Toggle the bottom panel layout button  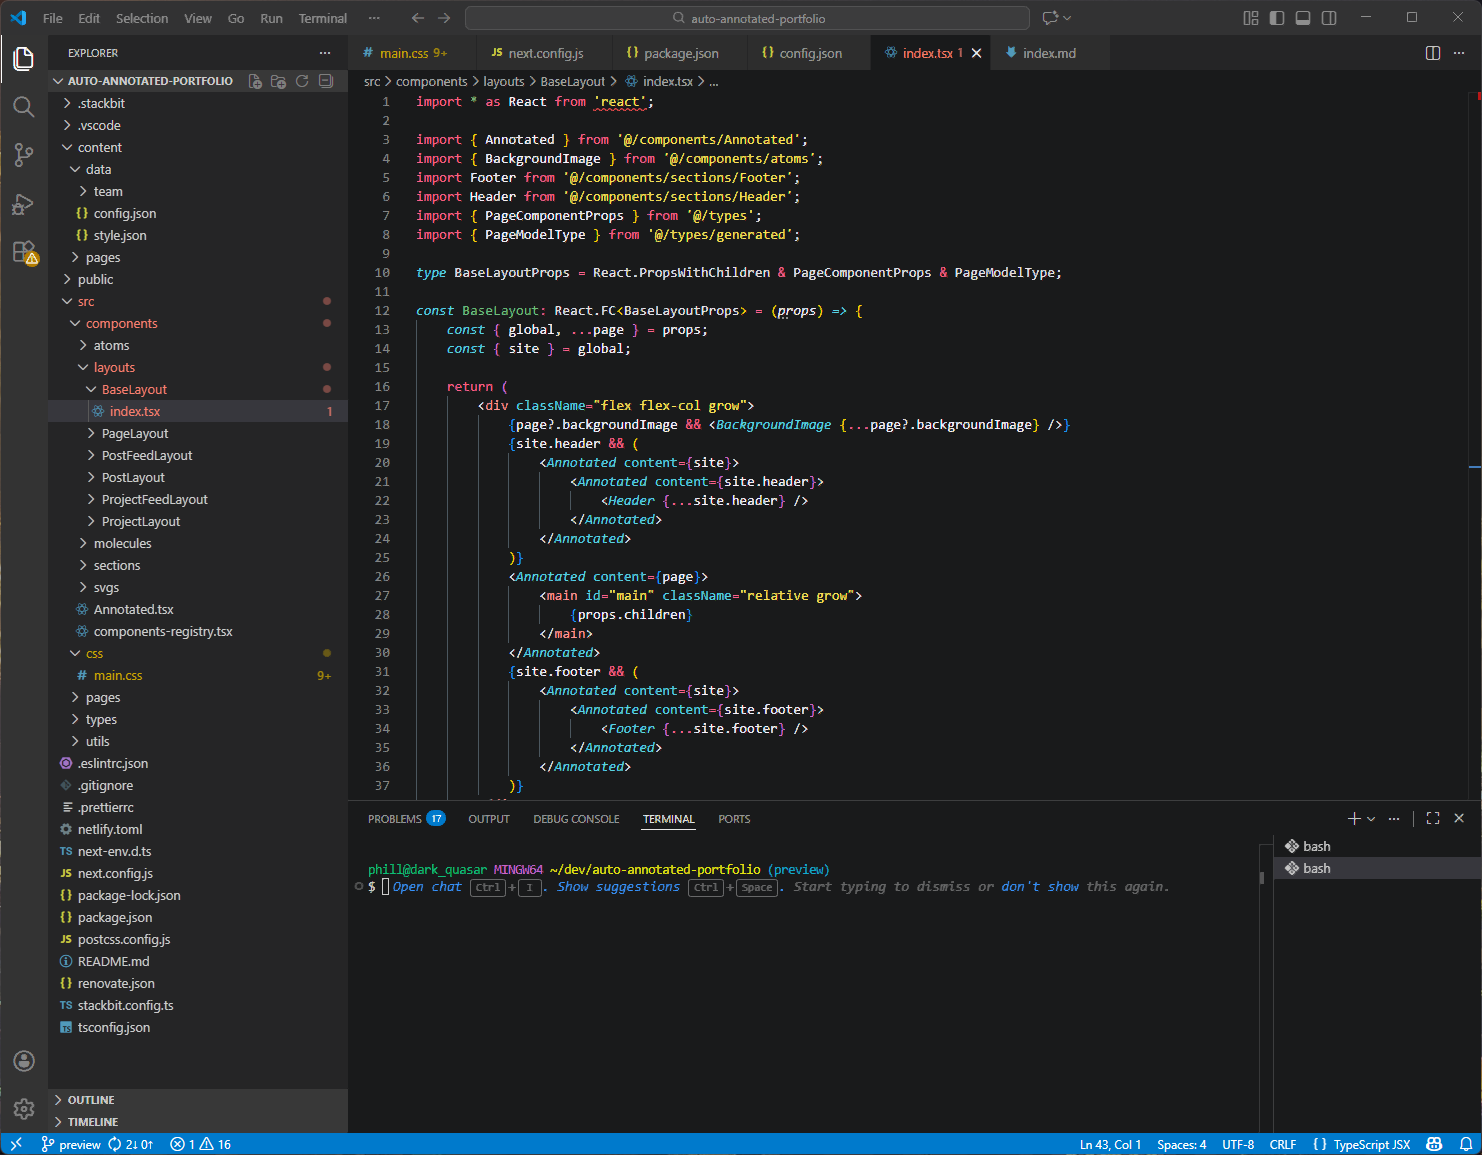click(x=1303, y=18)
